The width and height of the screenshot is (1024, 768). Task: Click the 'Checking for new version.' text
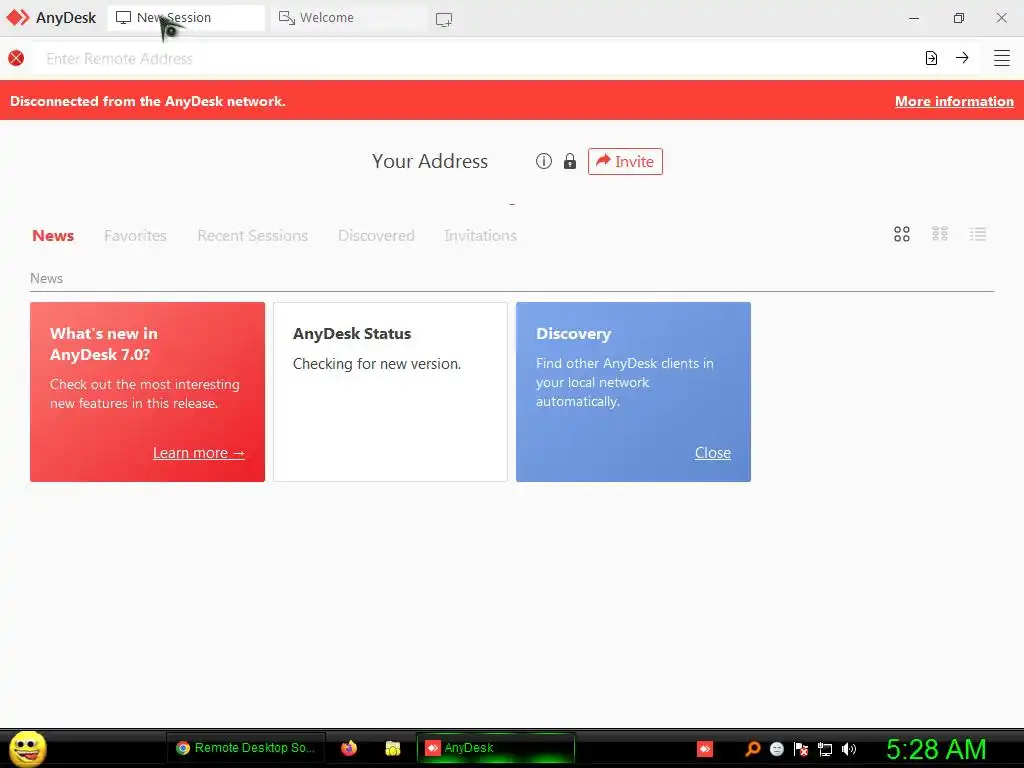pos(377,364)
